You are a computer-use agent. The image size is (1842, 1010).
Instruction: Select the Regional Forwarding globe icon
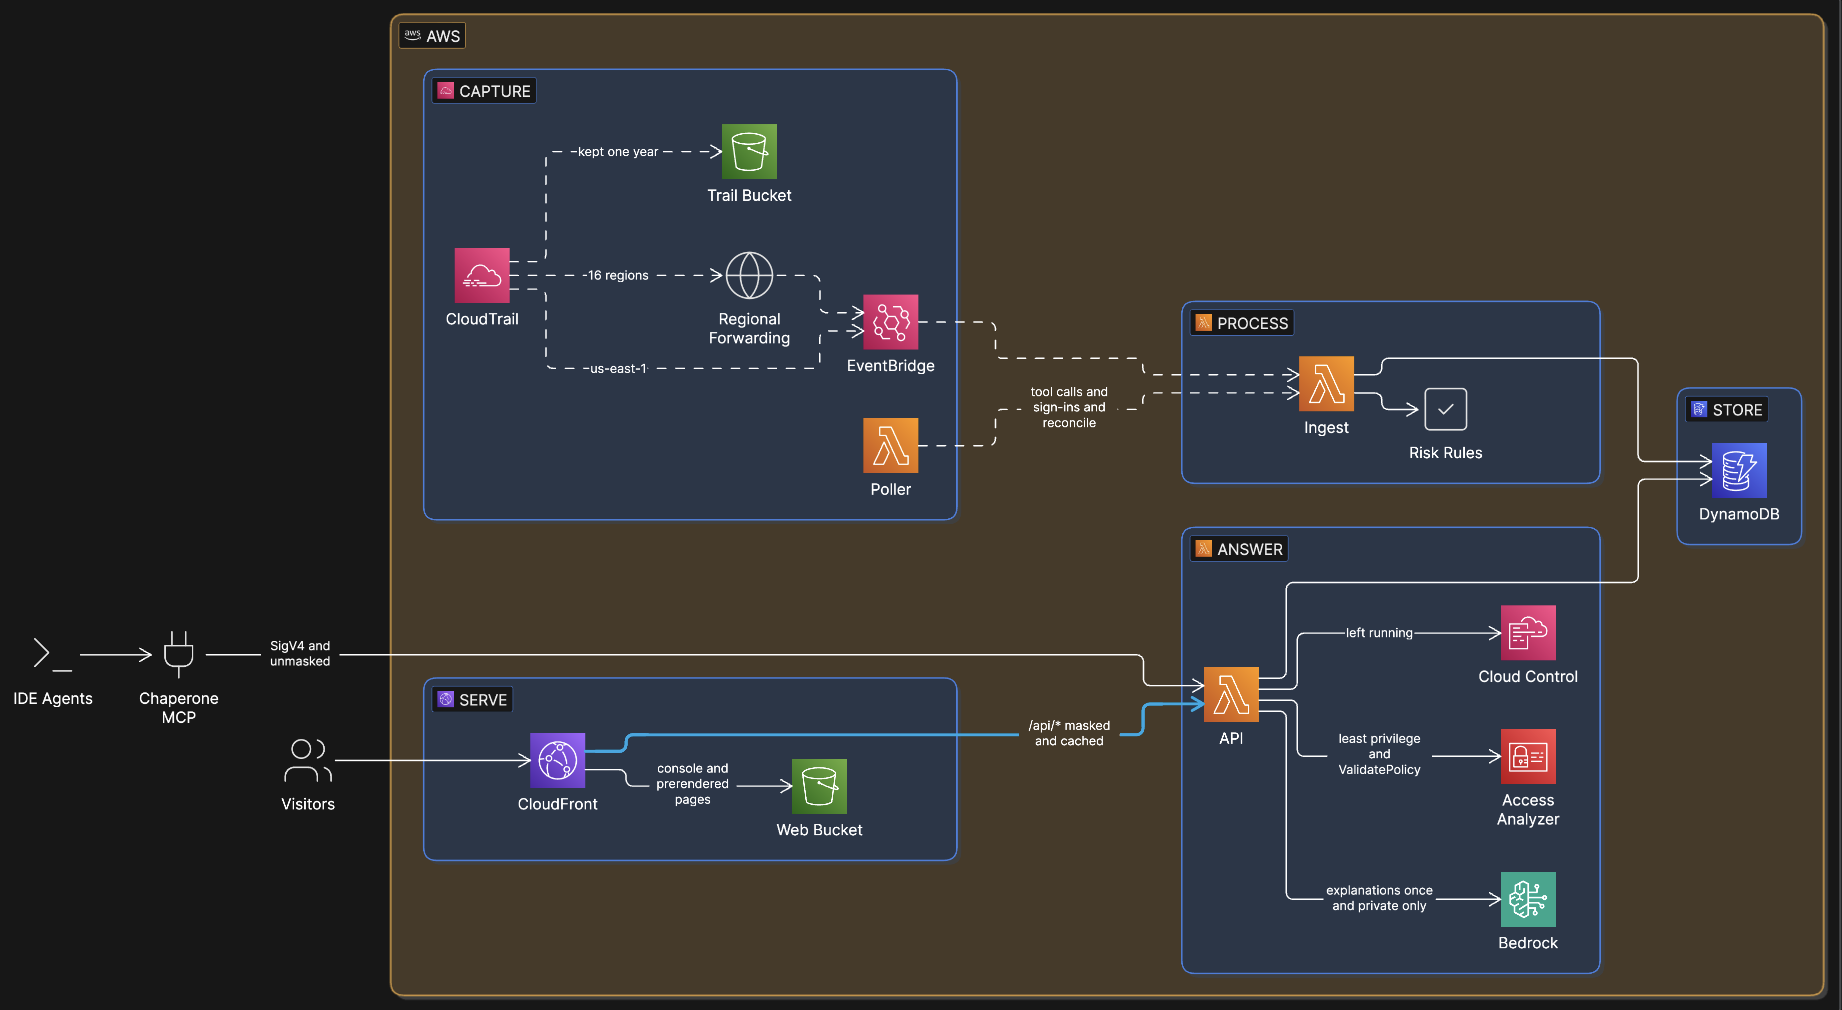749,275
